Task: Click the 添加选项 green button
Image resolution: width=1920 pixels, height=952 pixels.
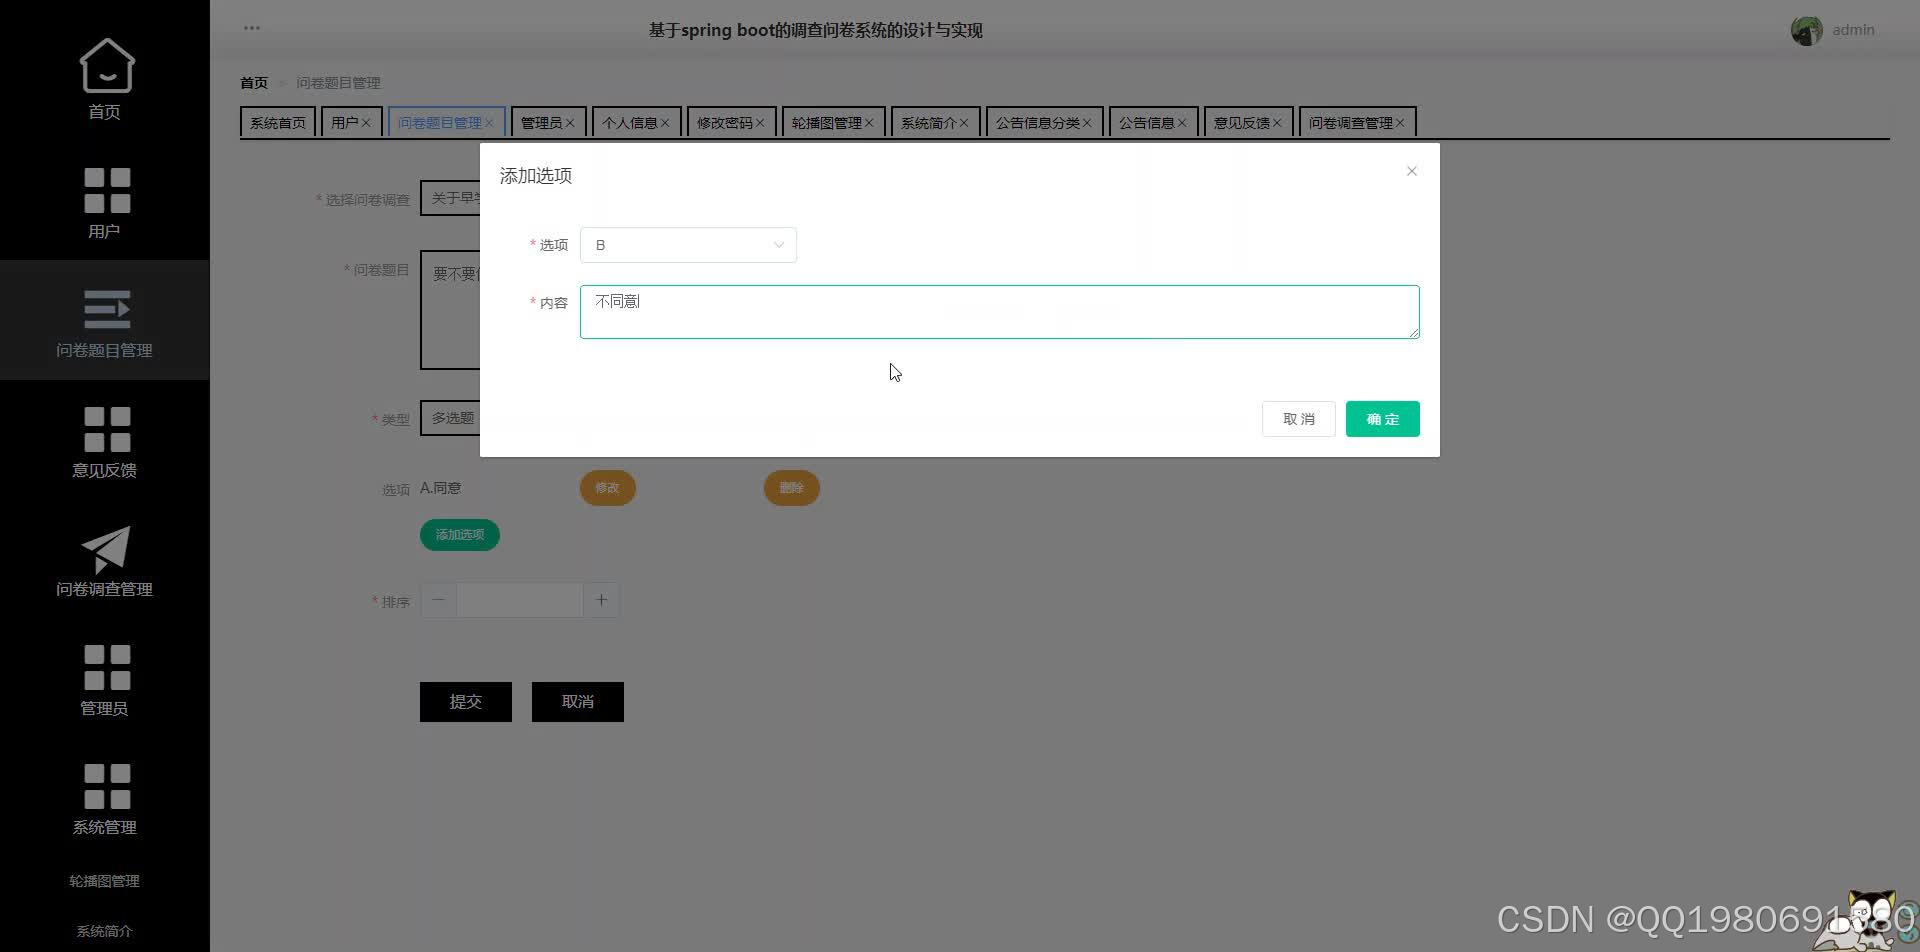Action: click(459, 534)
